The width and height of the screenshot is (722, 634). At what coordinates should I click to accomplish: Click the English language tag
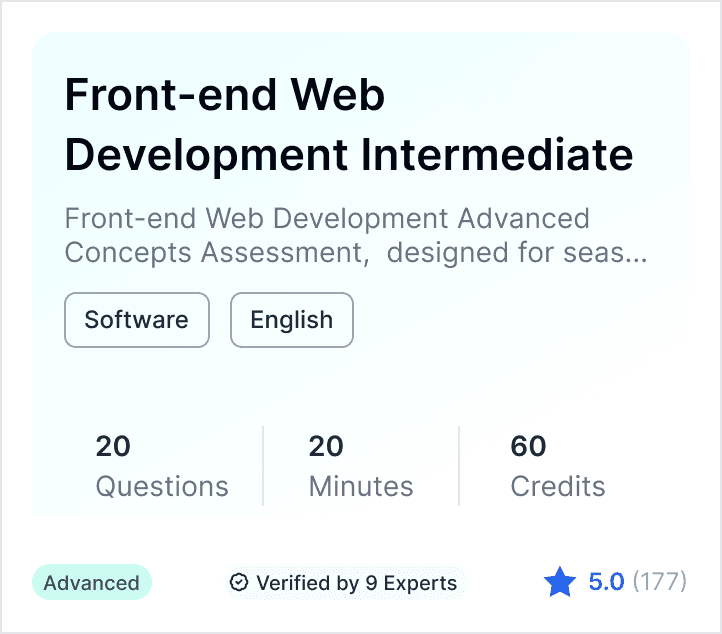tap(292, 320)
